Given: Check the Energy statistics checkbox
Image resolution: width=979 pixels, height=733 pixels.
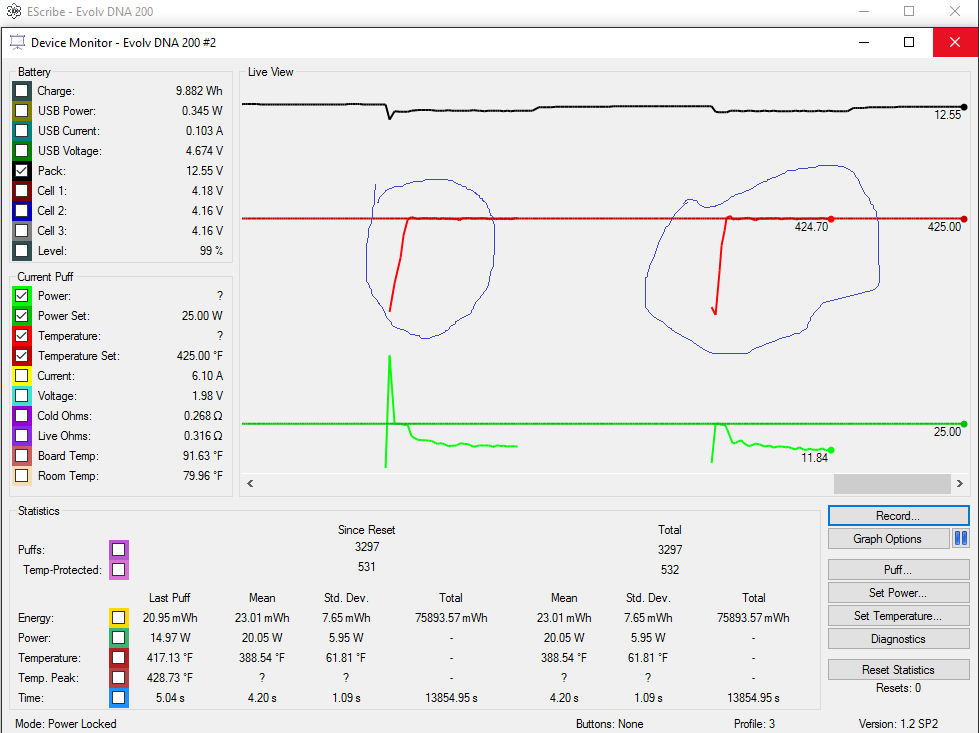Looking at the screenshot, I should click(119, 617).
